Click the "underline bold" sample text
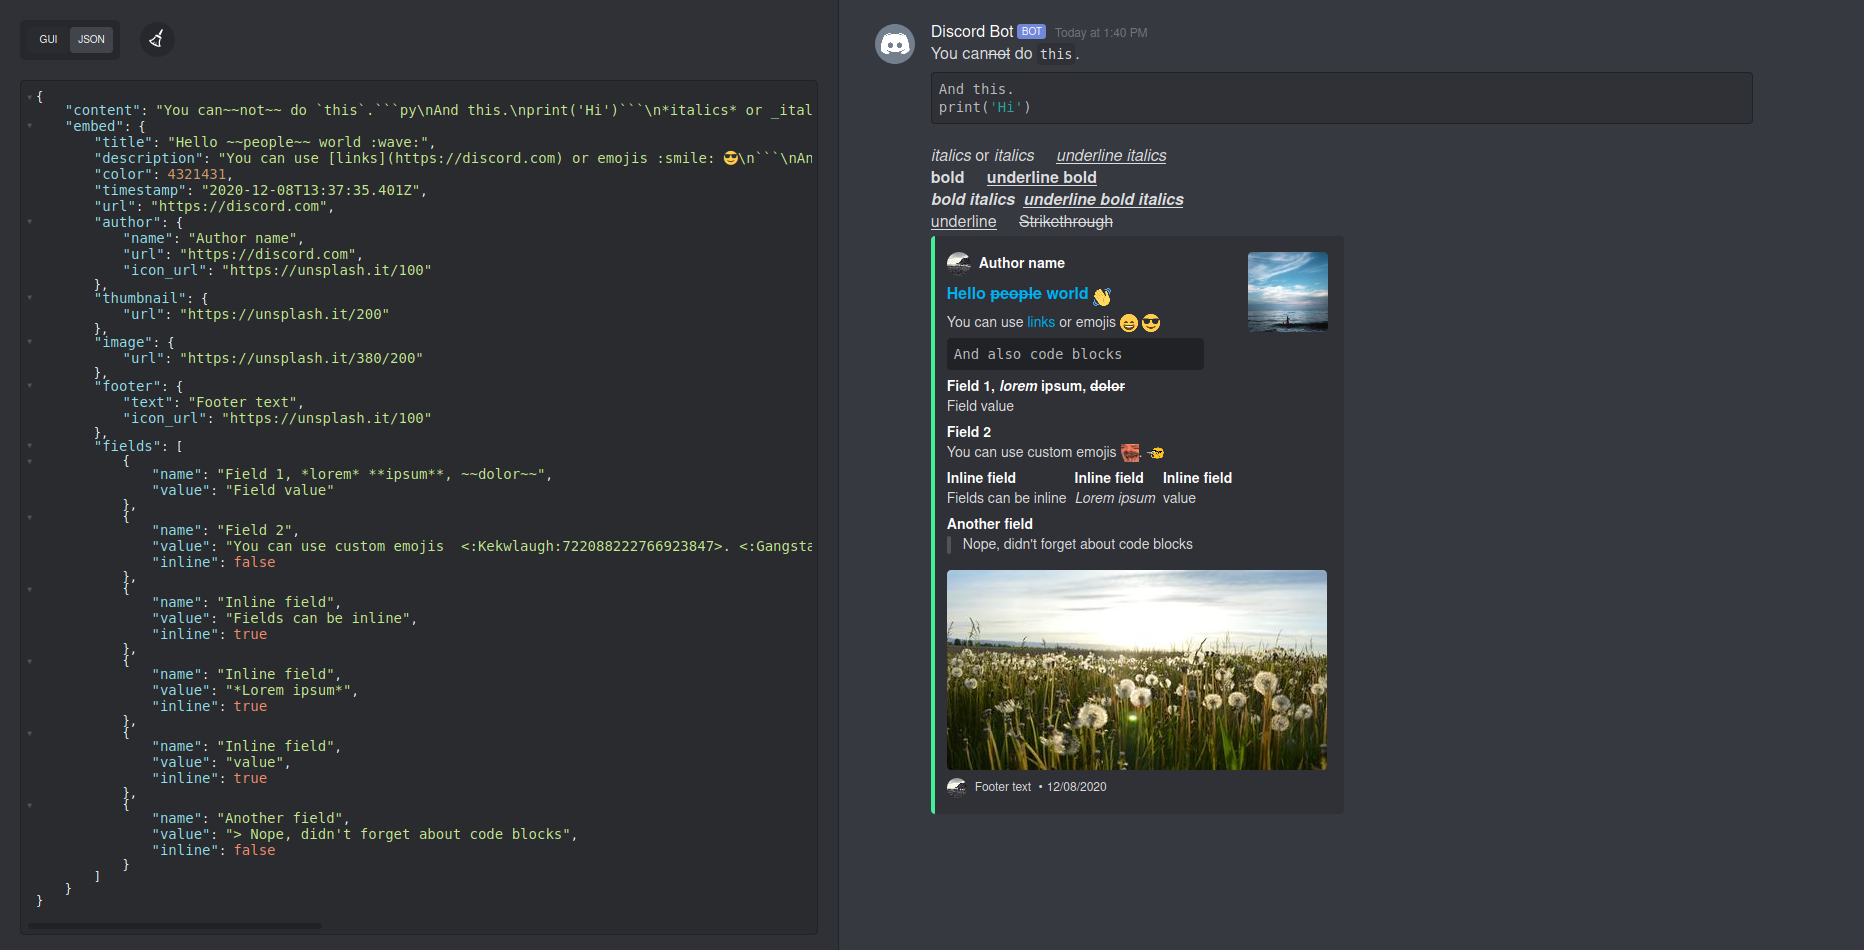Image resolution: width=1864 pixels, height=950 pixels. tap(1041, 178)
